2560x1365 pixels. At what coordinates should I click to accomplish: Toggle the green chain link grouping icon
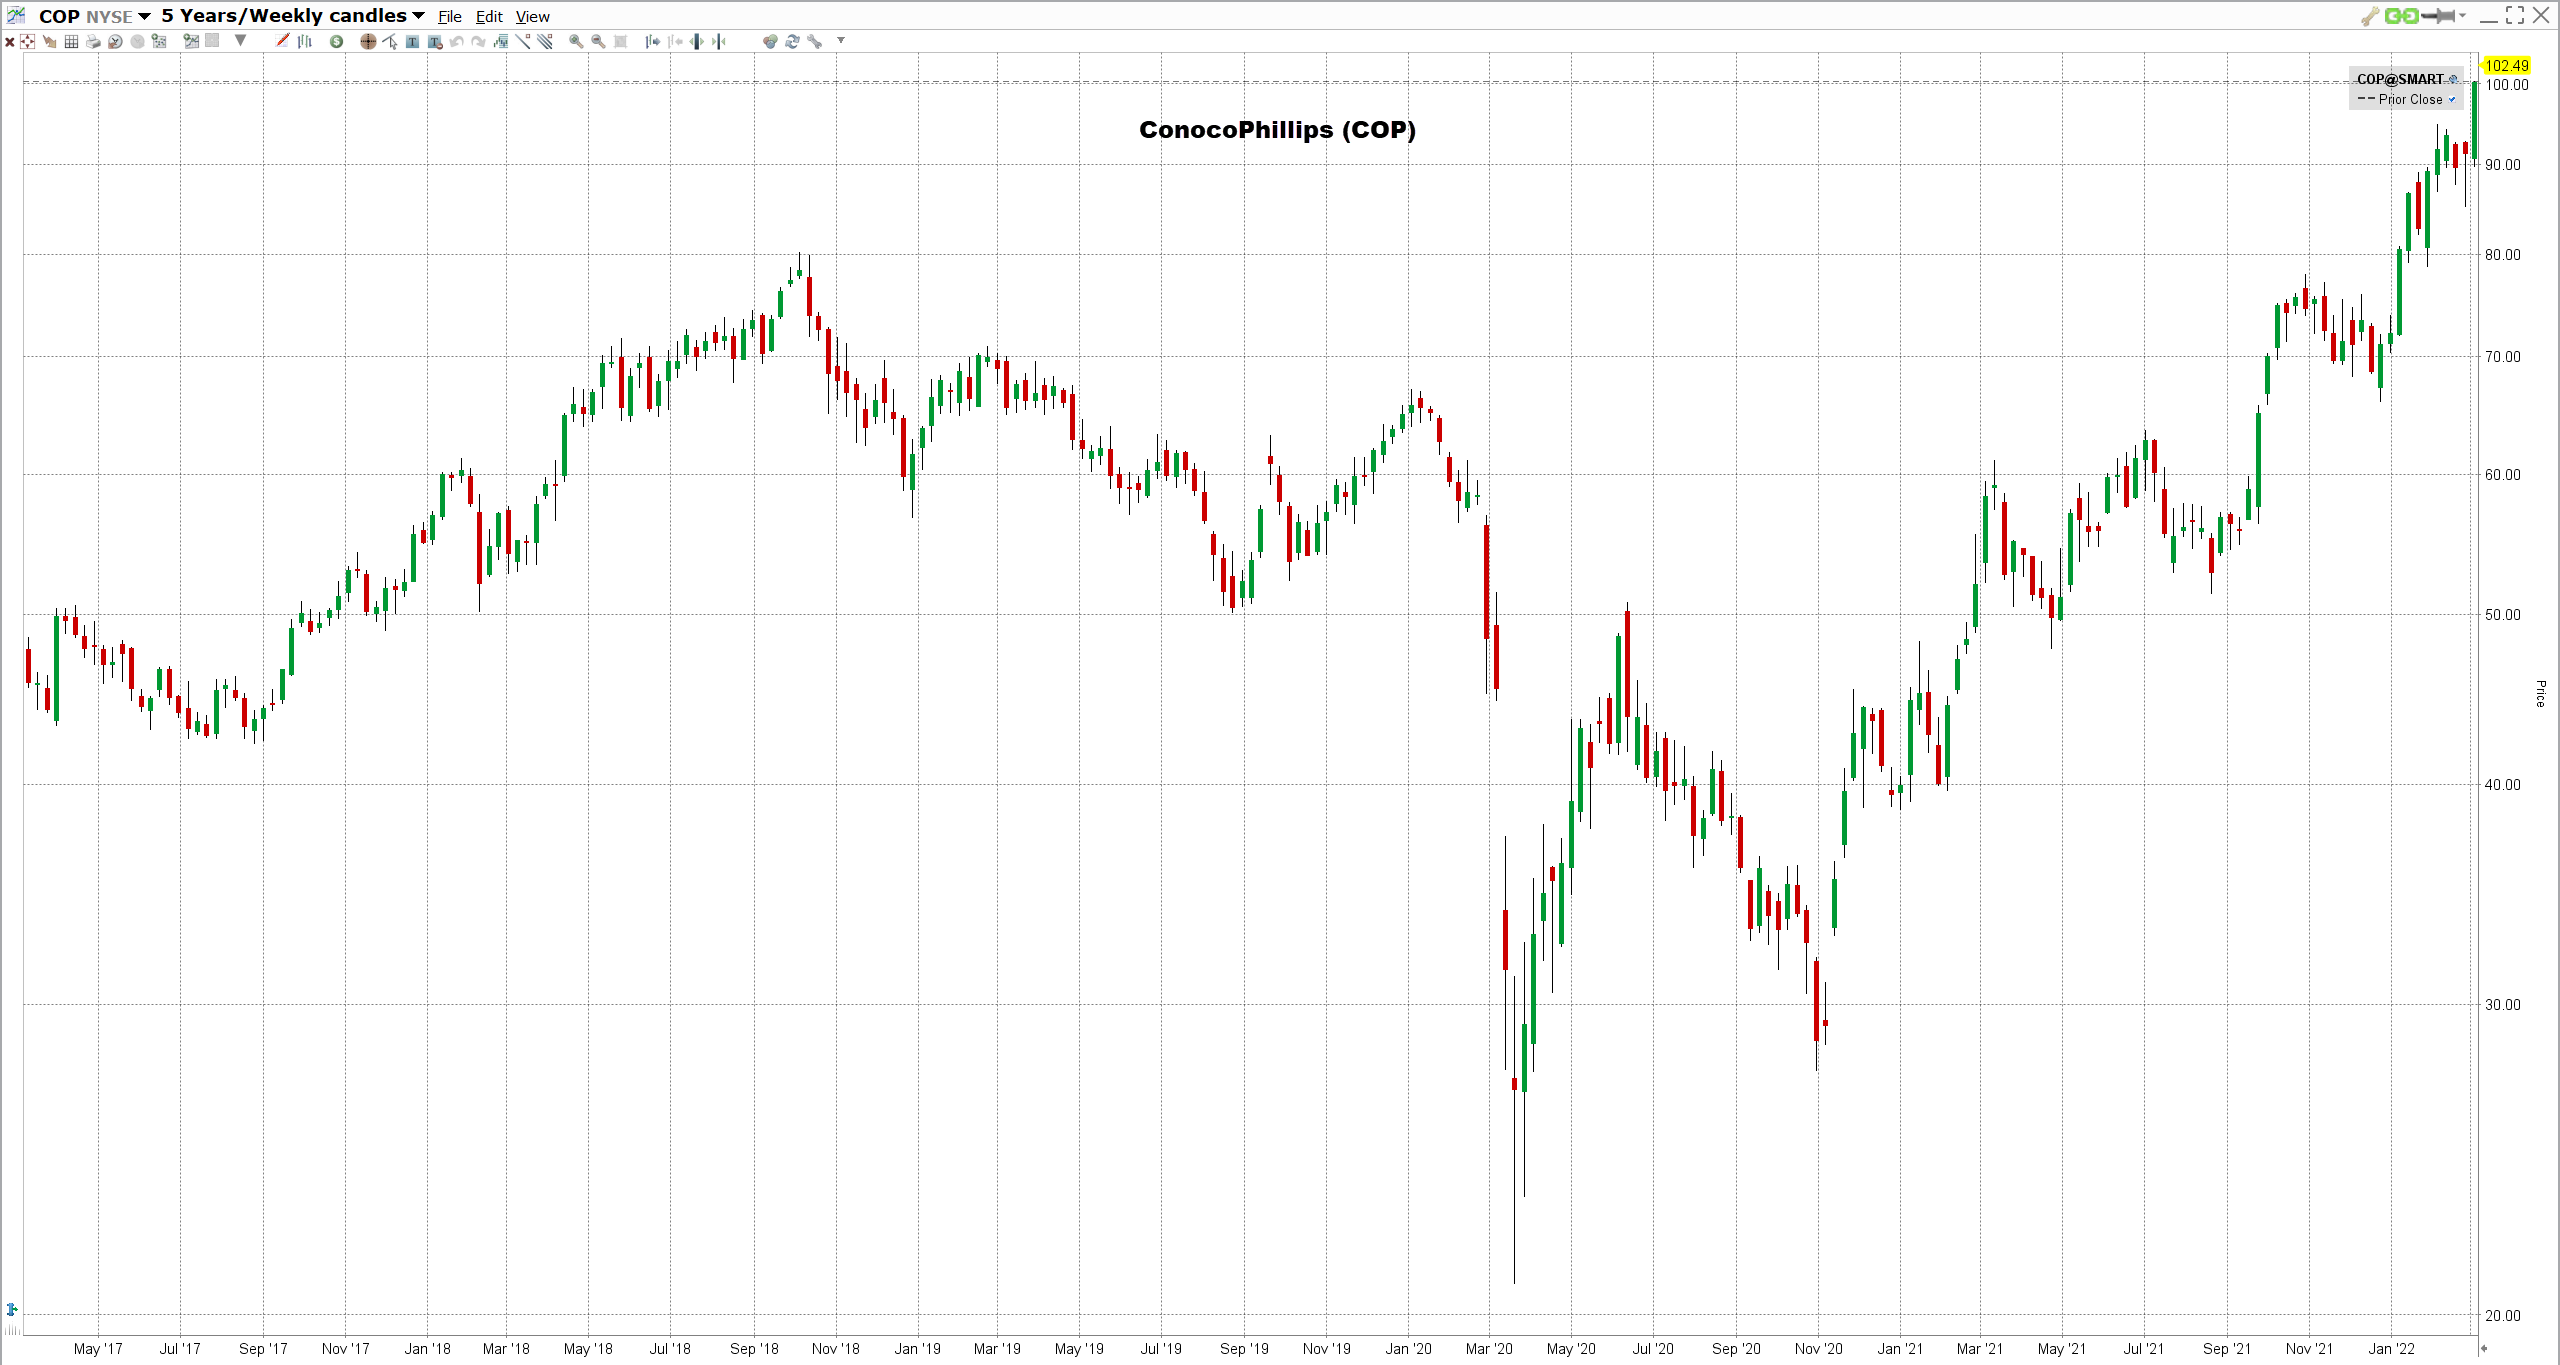pyautogui.click(x=2401, y=16)
